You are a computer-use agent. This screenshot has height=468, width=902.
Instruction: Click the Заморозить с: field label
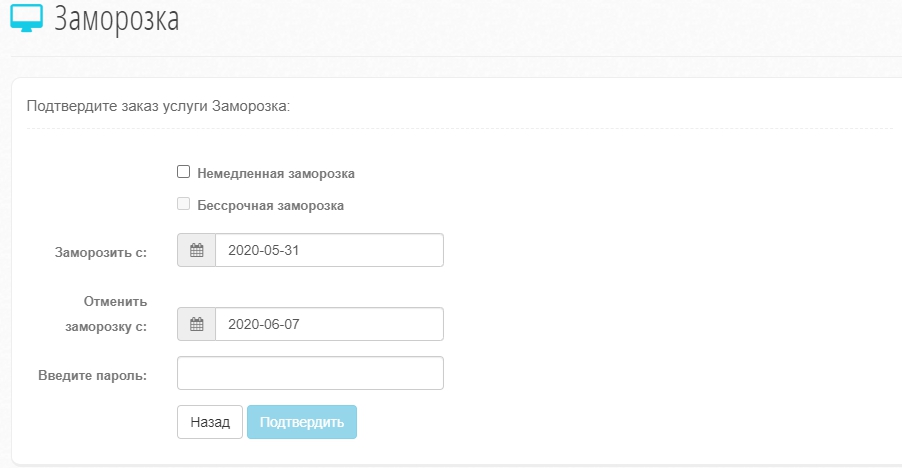pos(101,253)
